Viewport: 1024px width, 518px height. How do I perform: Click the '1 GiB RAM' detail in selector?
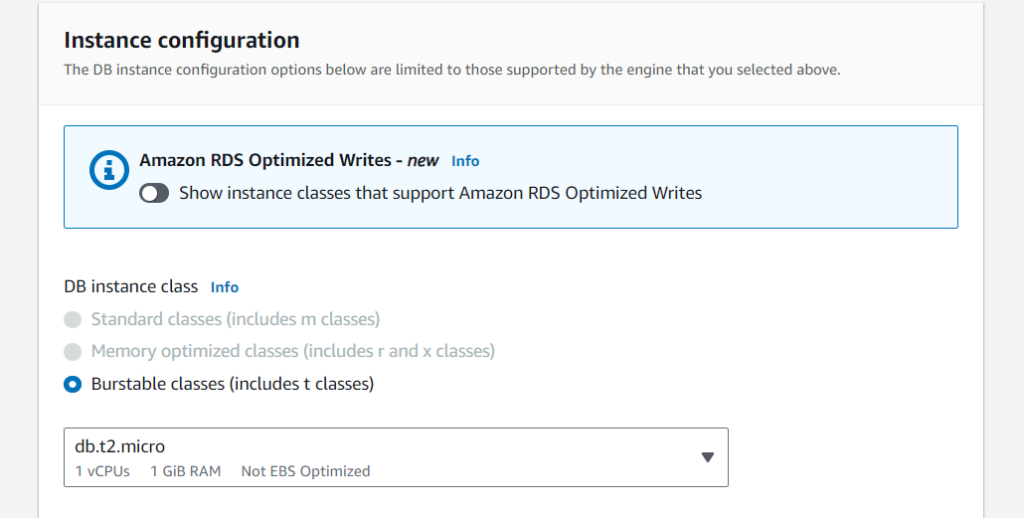click(185, 471)
